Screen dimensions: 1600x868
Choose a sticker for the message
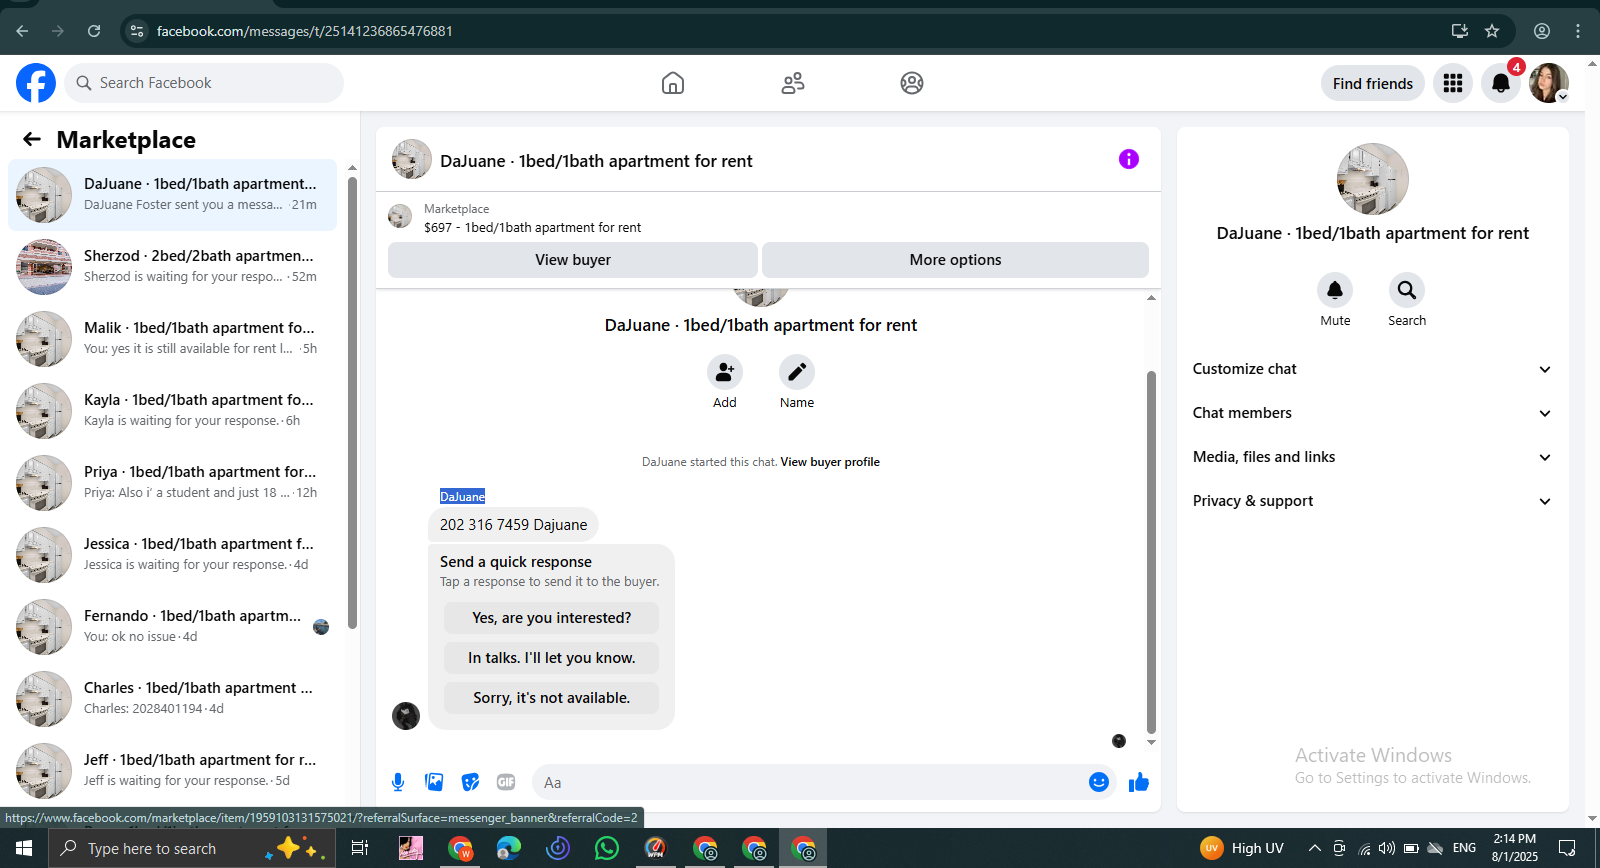point(470,782)
